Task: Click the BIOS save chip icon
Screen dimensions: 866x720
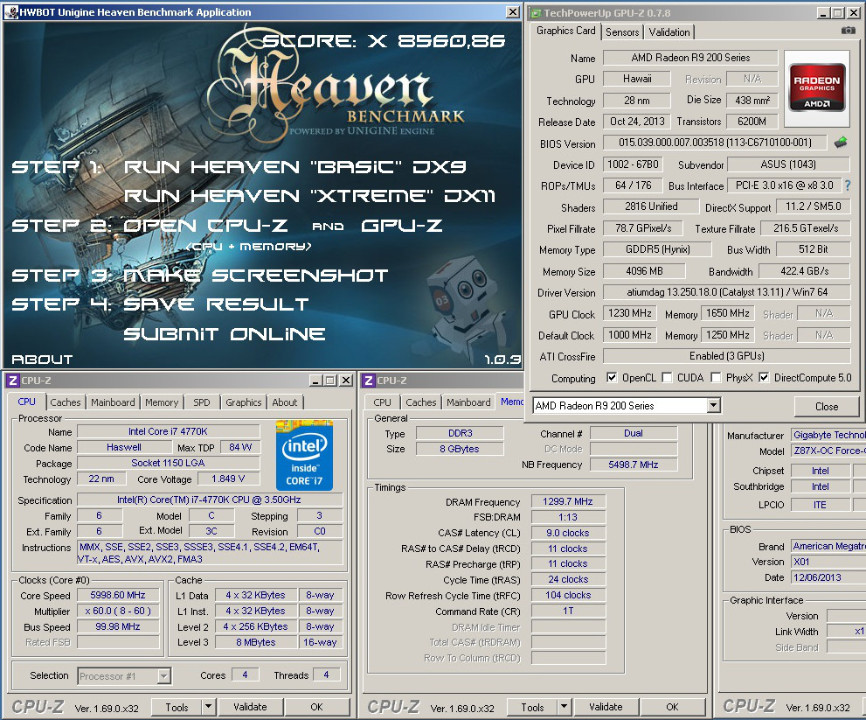Action: [841, 142]
